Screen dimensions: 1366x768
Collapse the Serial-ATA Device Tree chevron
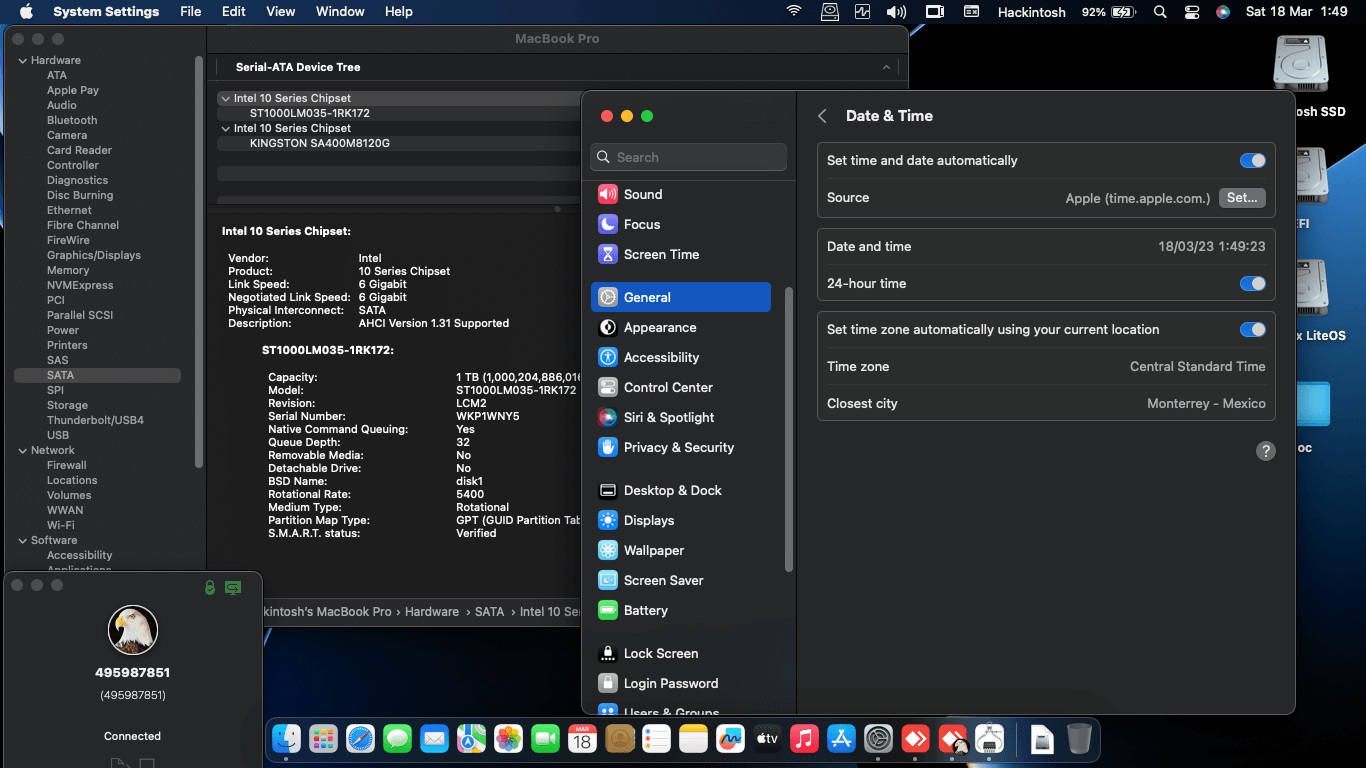[x=886, y=67]
